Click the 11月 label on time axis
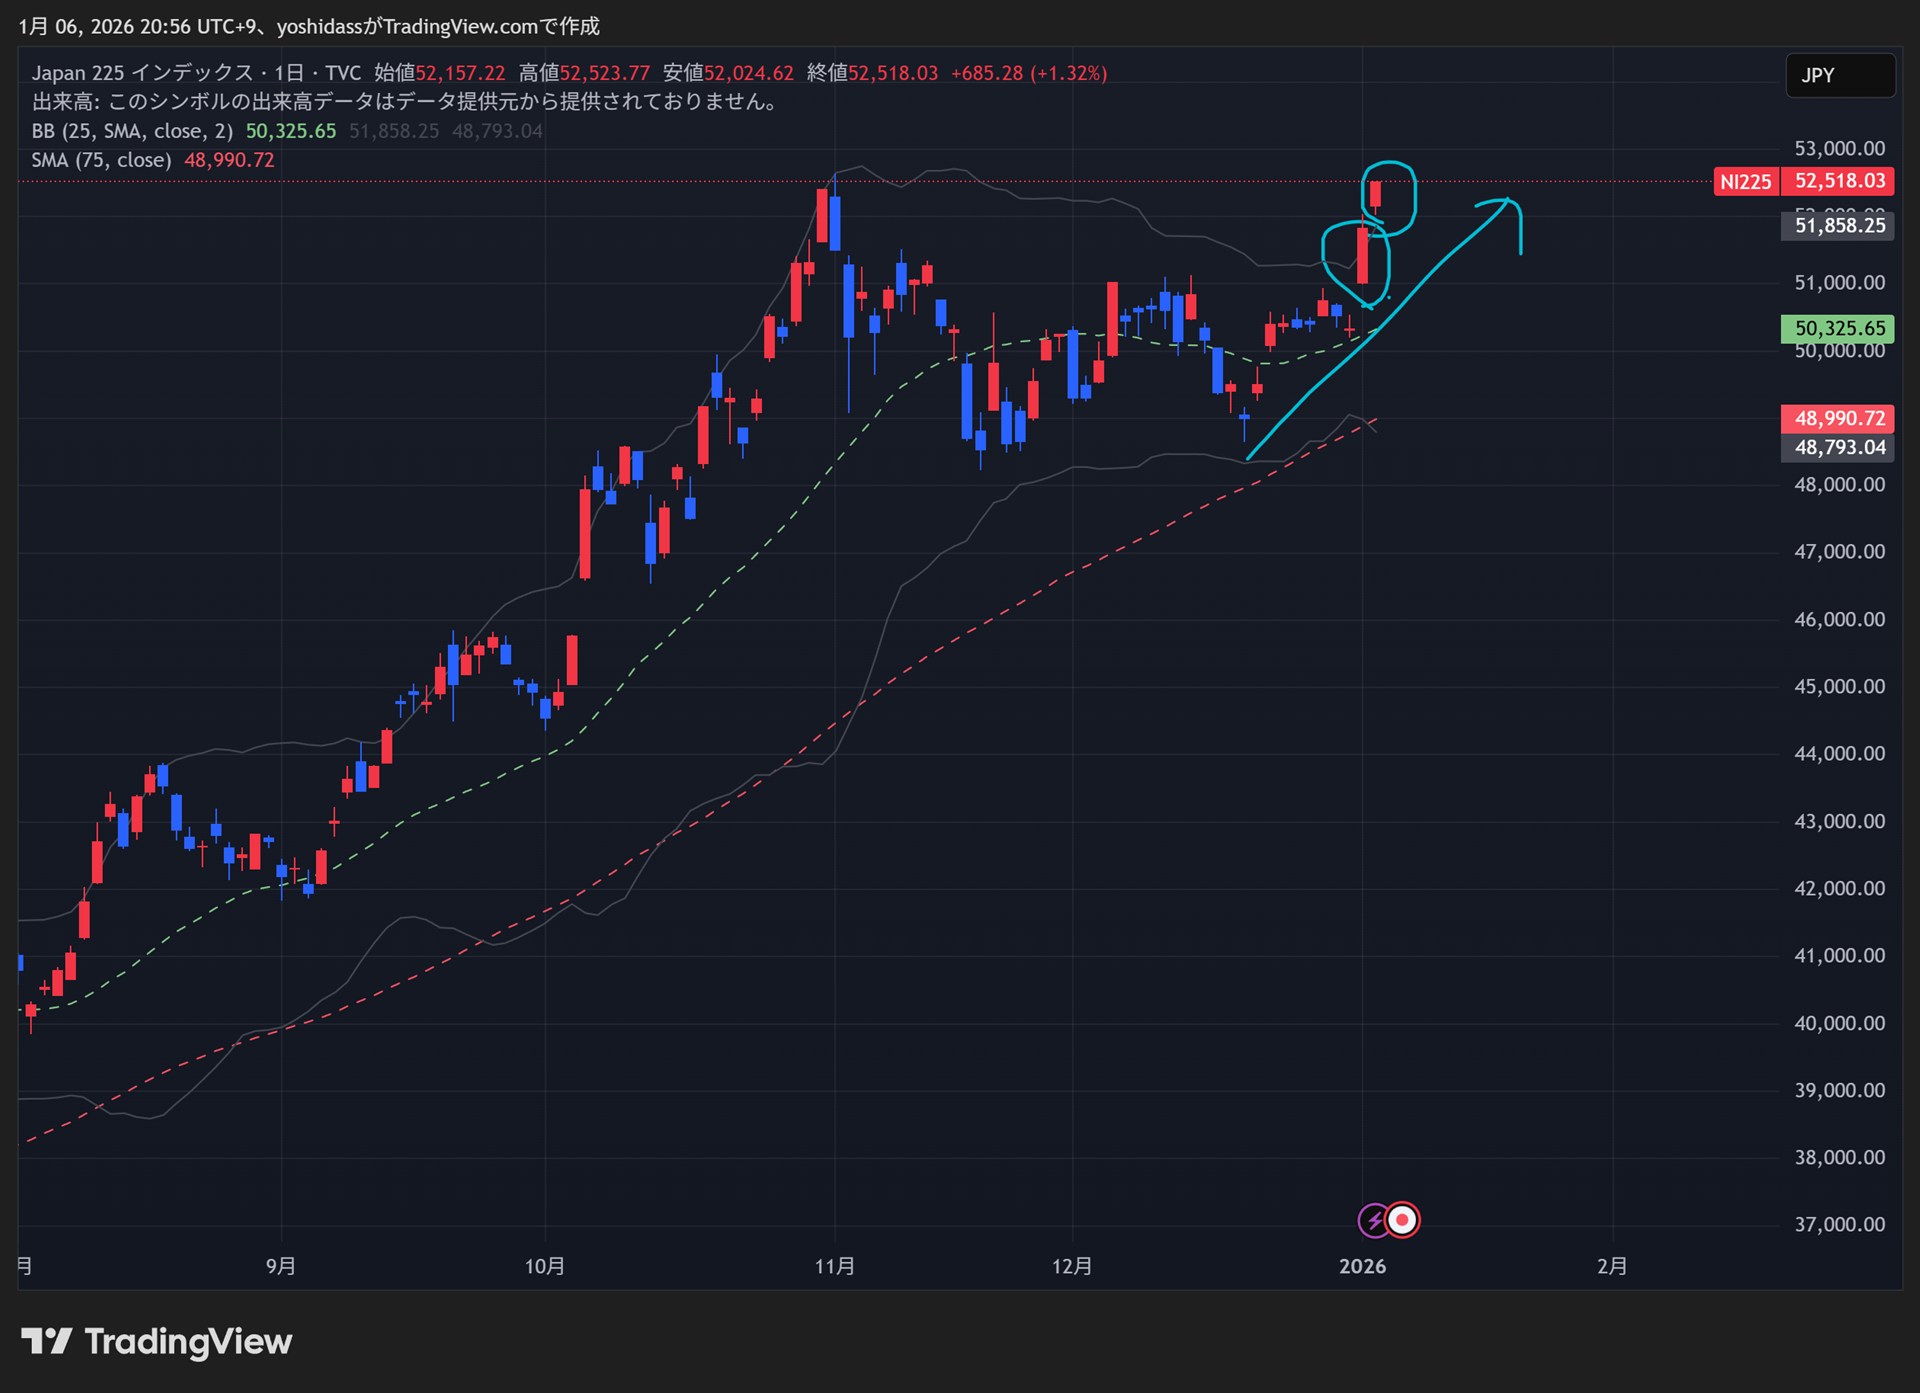 834,1266
